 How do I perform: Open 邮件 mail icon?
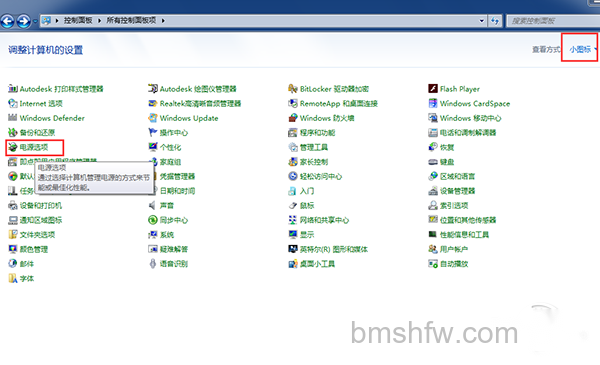click(13, 264)
